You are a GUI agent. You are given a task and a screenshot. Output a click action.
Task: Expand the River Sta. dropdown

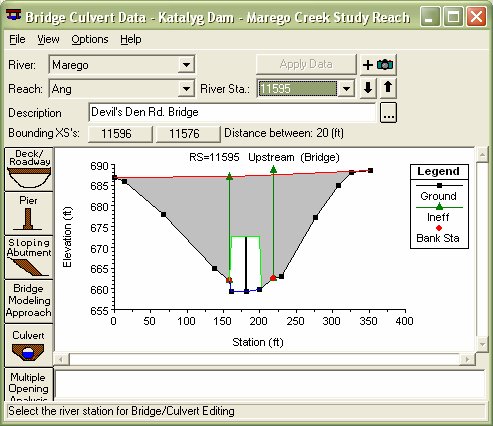point(346,89)
